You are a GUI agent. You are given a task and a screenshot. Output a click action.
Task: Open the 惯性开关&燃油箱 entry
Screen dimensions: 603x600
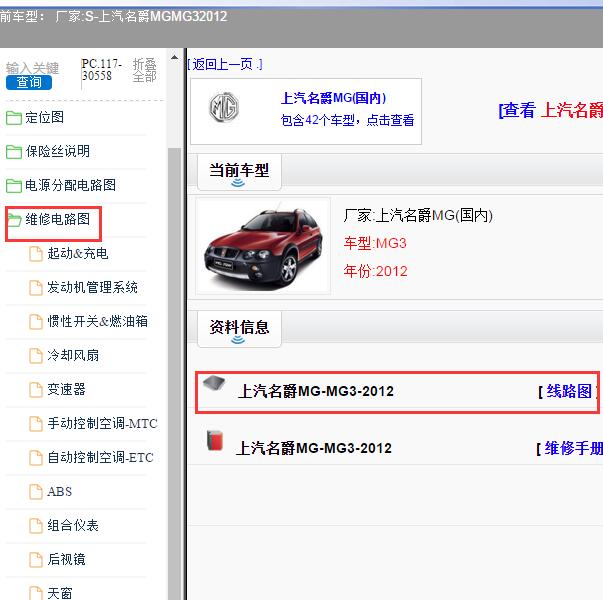click(x=98, y=321)
